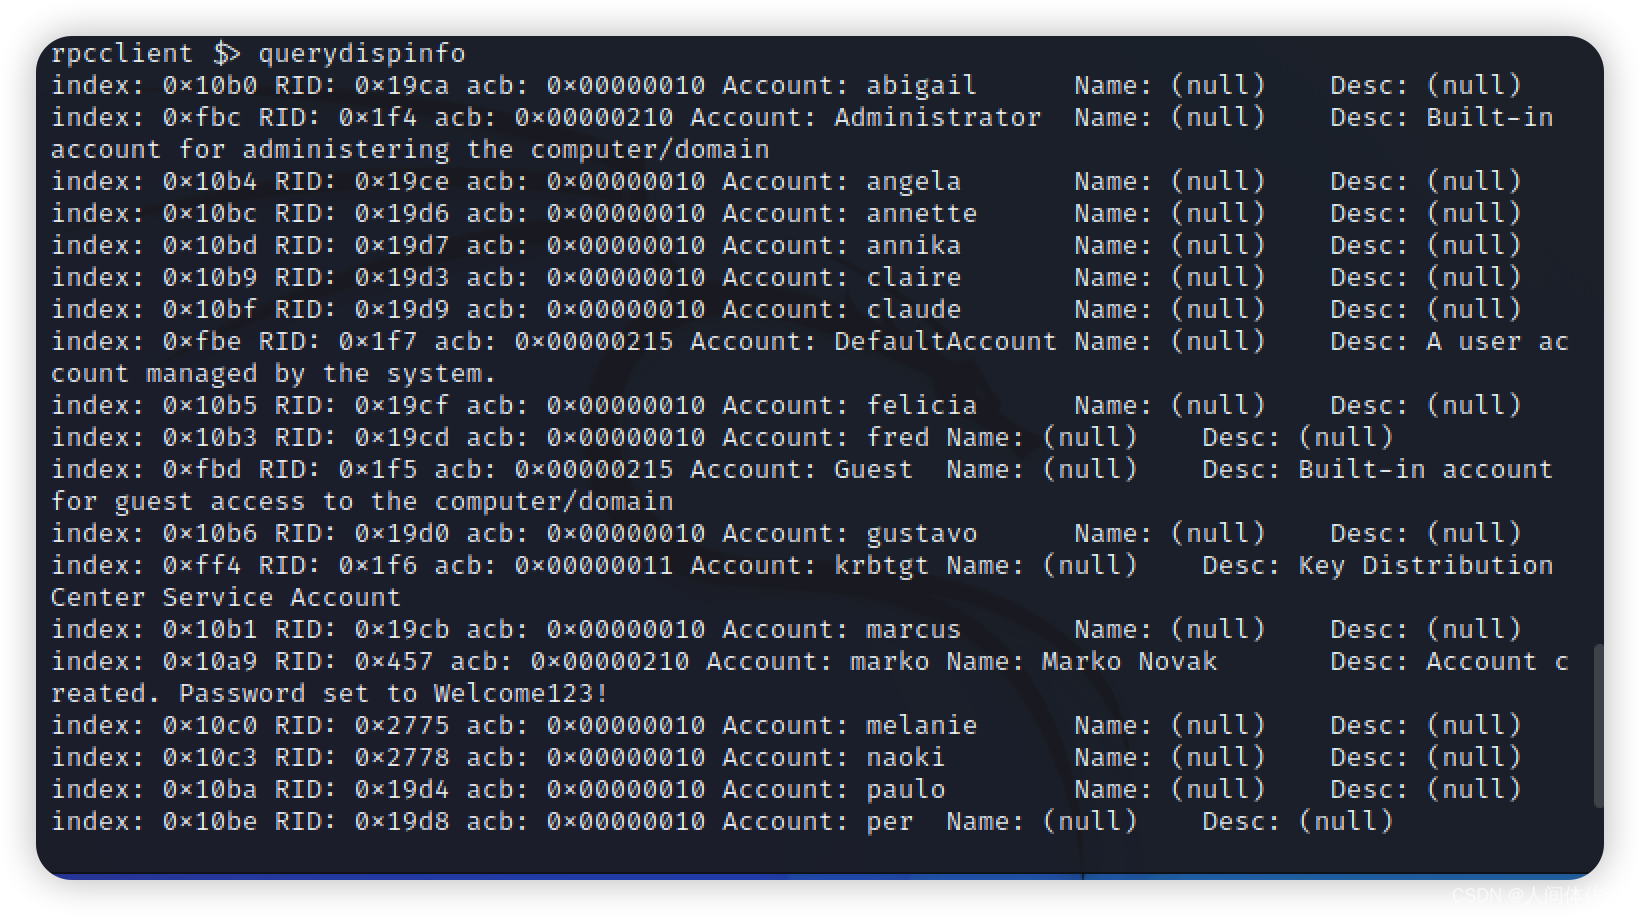Click the krbtgt account name
The height and width of the screenshot is (916, 1640).
click(x=881, y=565)
